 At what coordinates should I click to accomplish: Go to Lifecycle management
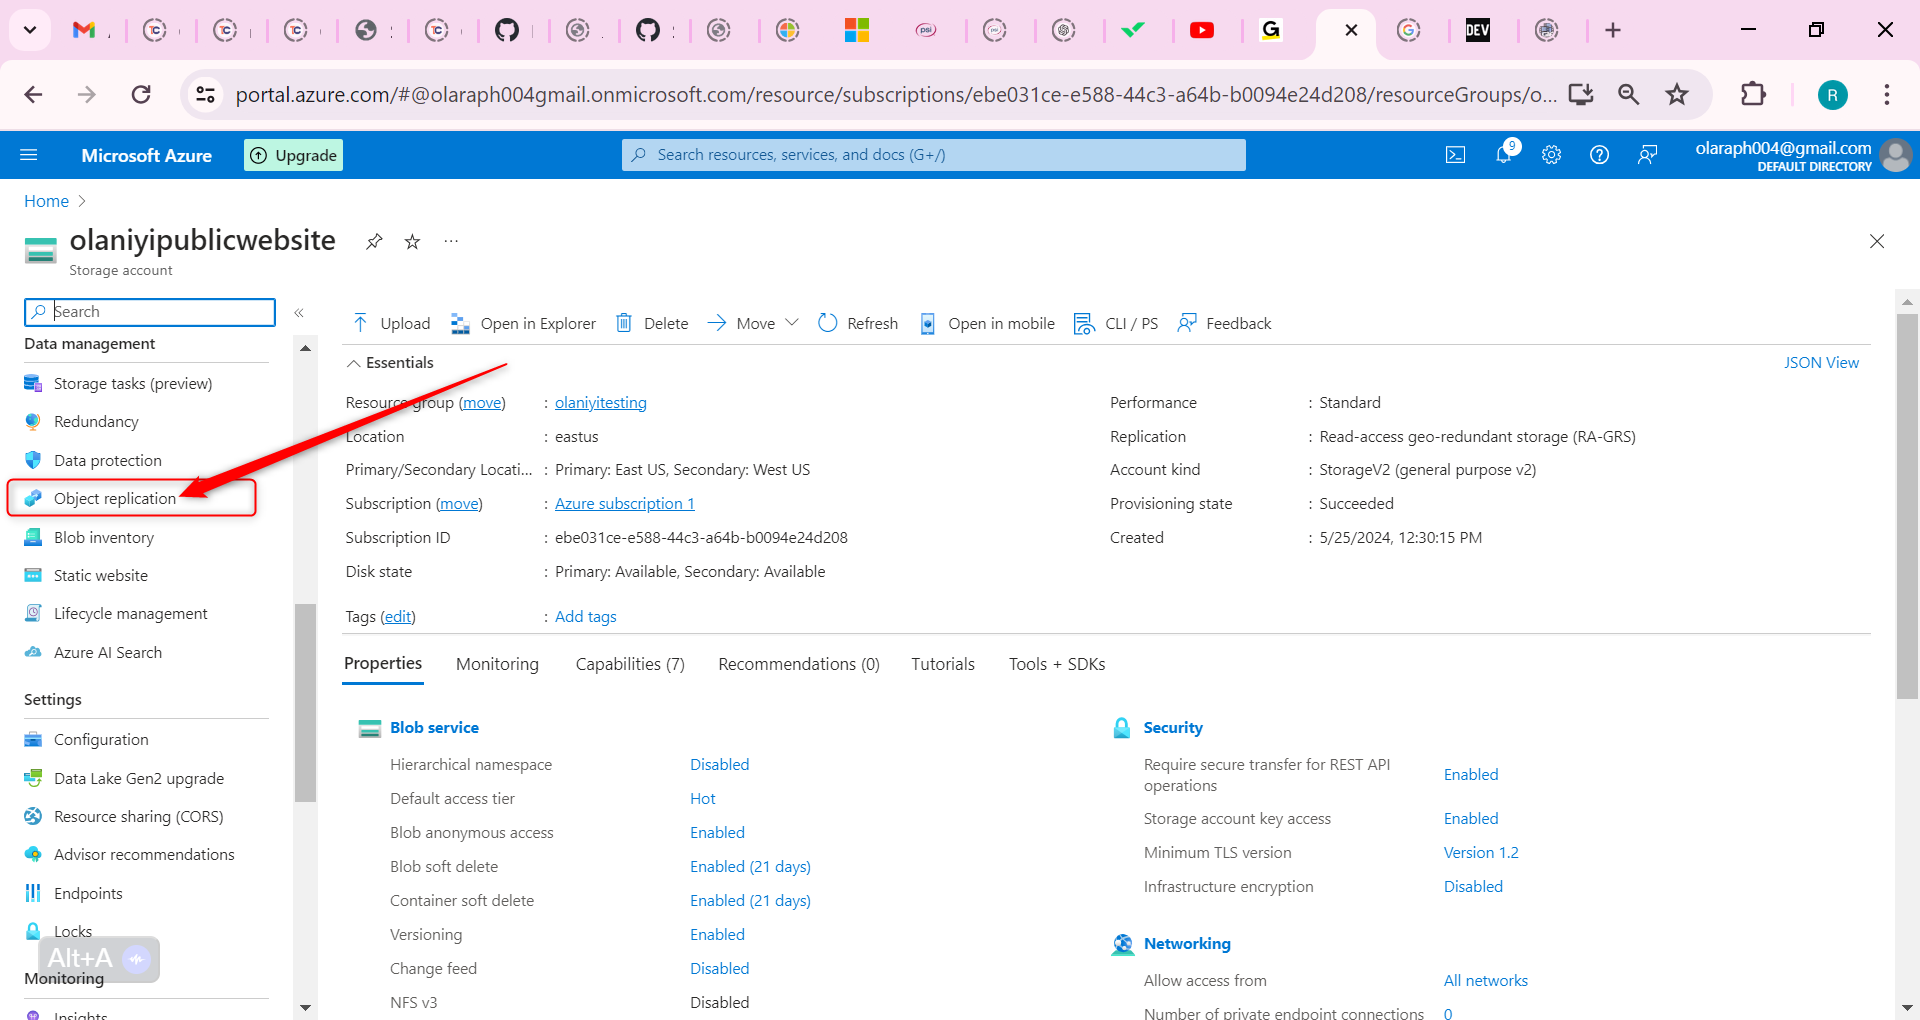pos(131,614)
